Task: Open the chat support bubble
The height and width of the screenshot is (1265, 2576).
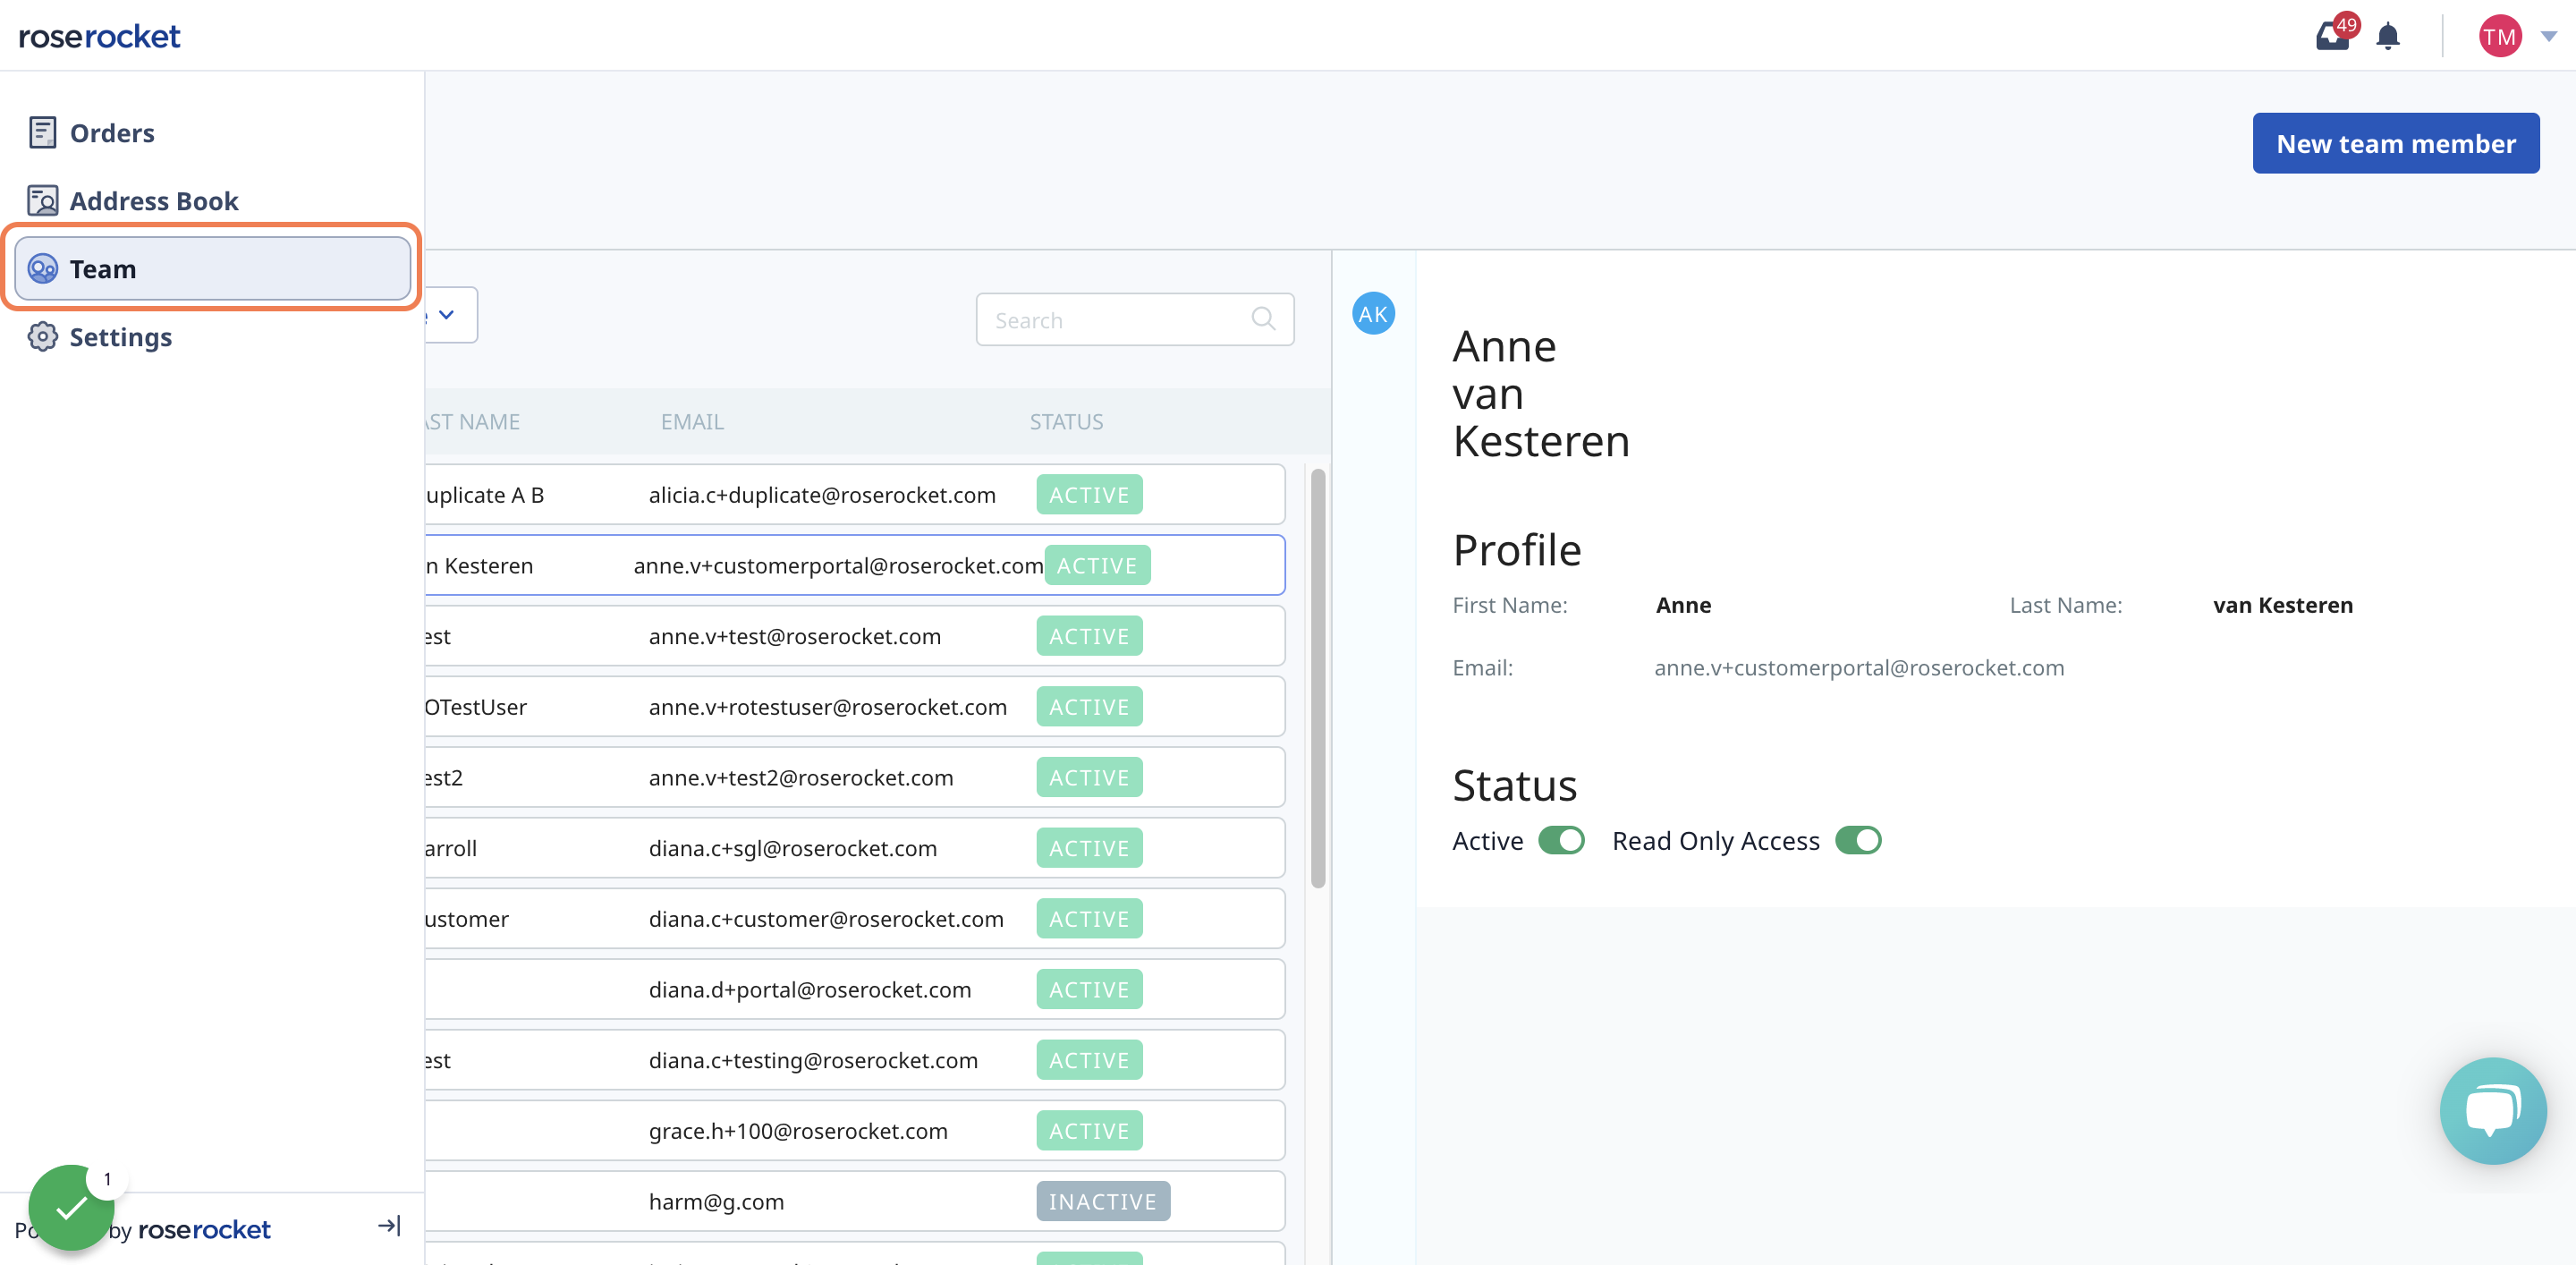Action: (x=2493, y=1110)
